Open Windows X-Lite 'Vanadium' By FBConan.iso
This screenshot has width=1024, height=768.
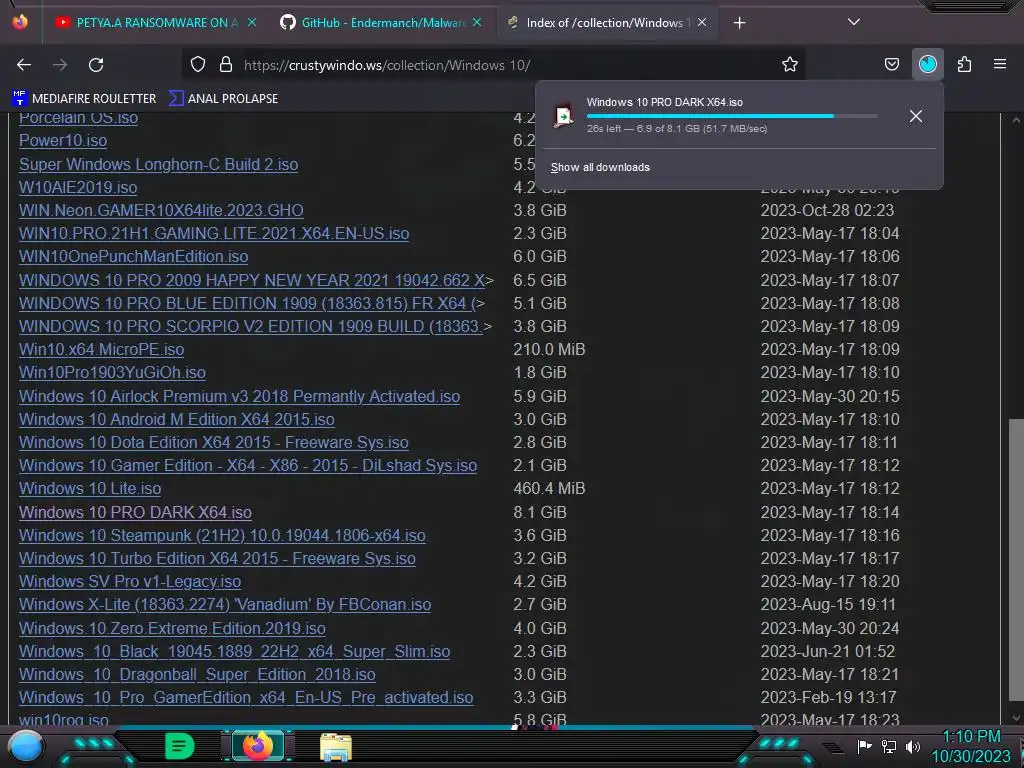click(225, 605)
